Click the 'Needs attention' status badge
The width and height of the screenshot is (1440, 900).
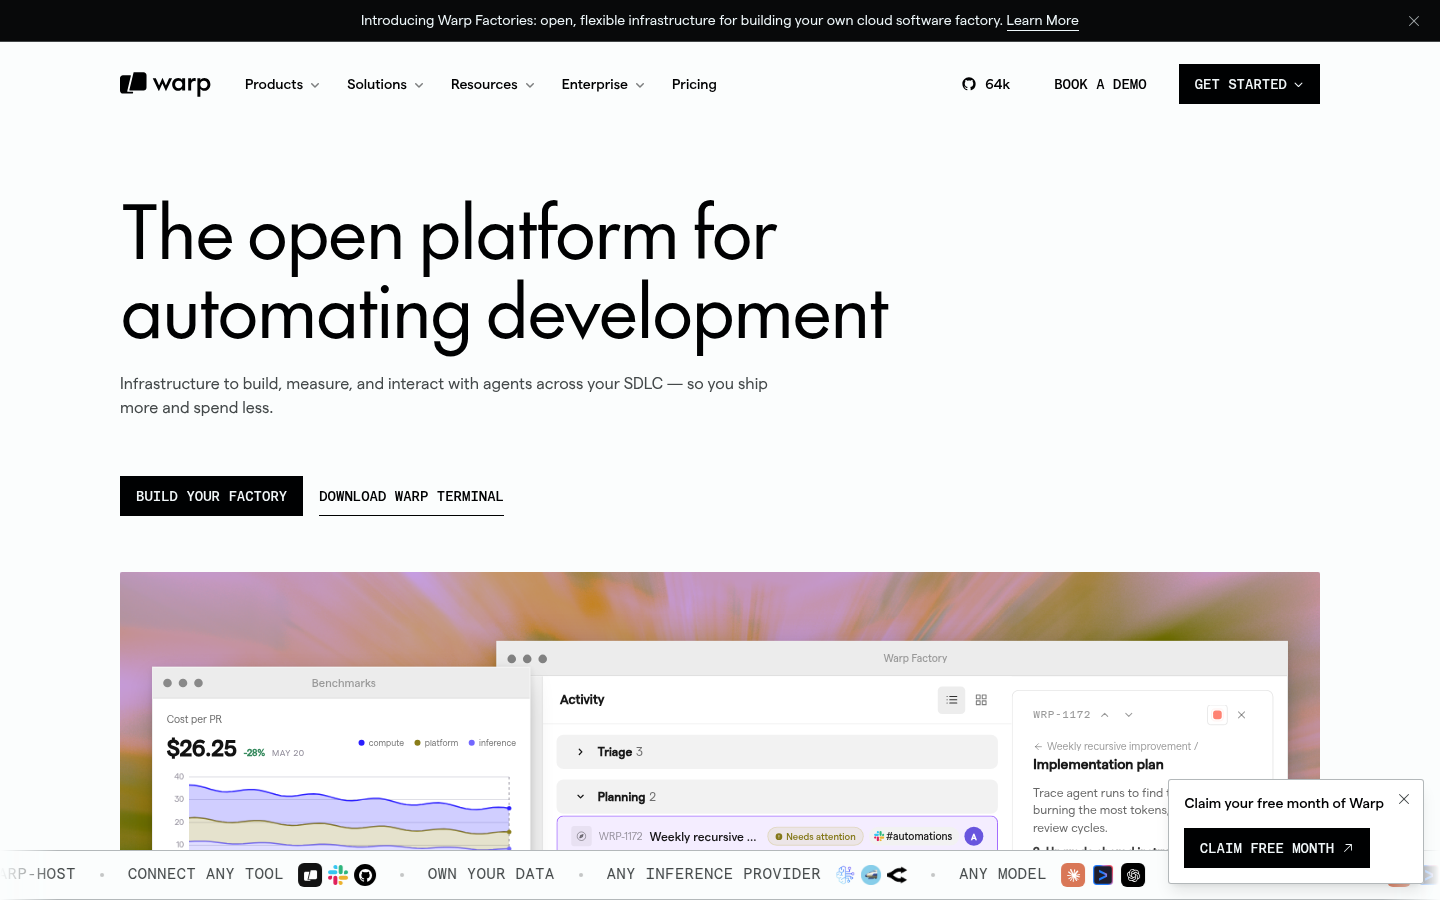pyautogui.click(x=815, y=836)
